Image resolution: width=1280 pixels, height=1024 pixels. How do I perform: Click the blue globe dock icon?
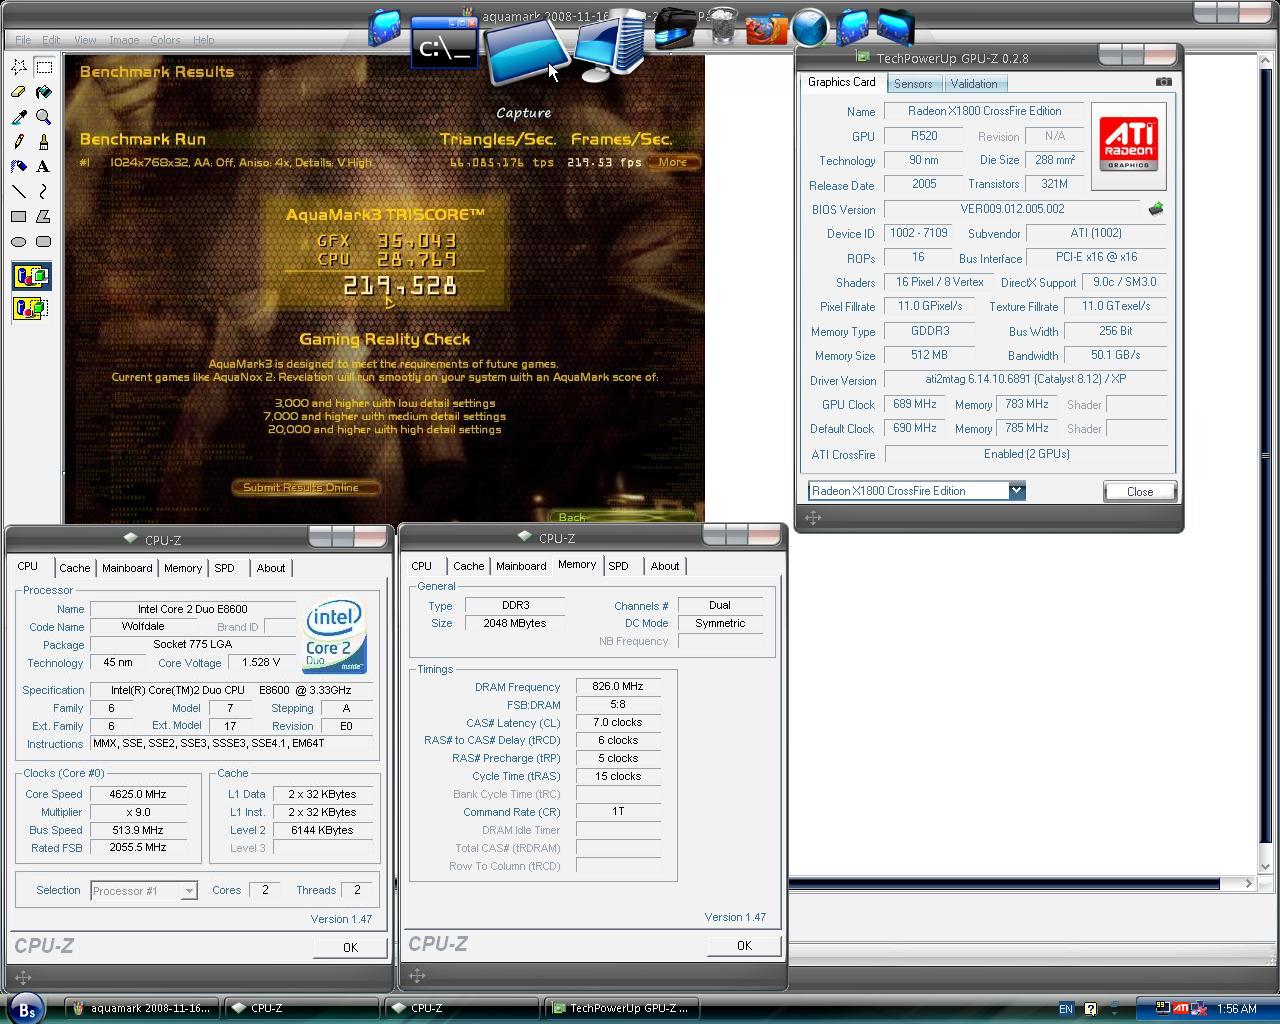[x=810, y=28]
